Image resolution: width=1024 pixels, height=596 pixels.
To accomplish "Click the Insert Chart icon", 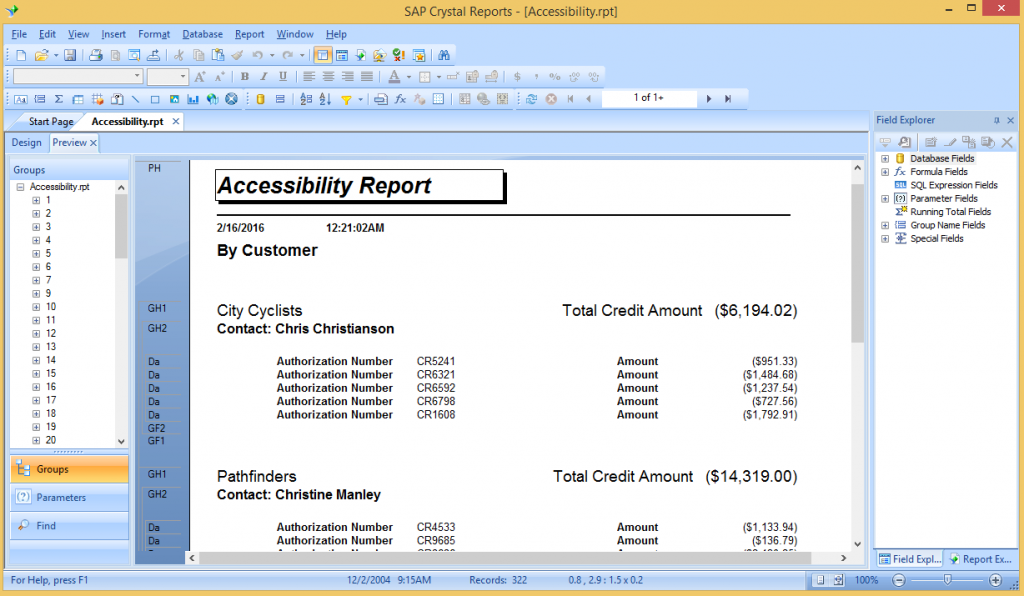I will [x=193, y=99].
